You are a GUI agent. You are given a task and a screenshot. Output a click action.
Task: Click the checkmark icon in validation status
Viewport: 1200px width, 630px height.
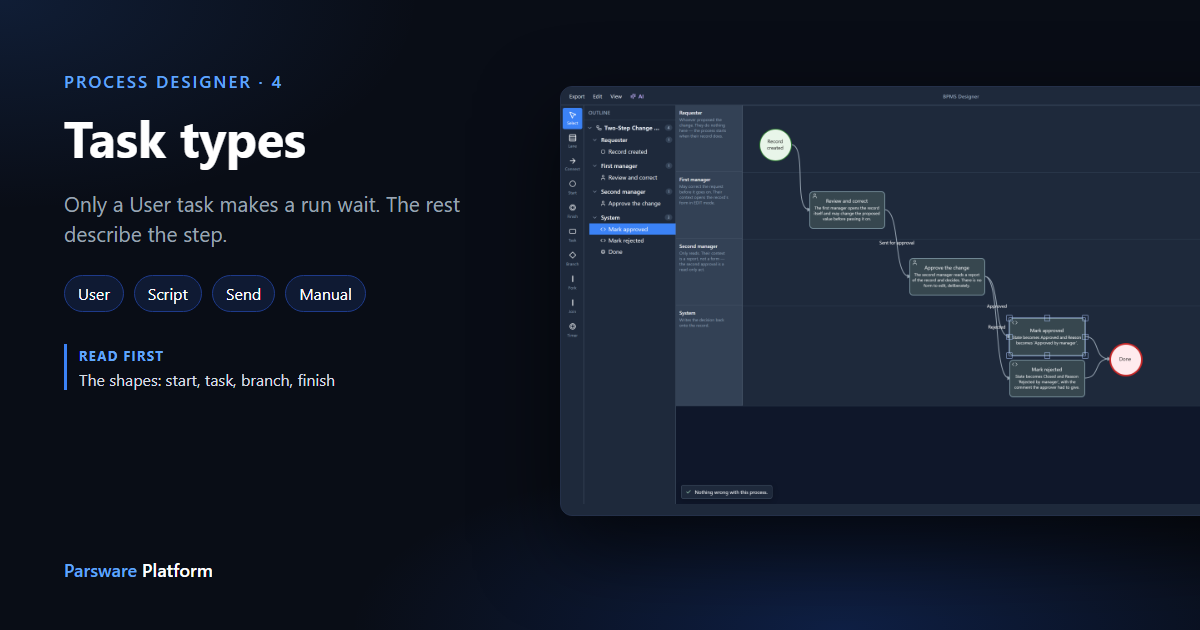tap(688, 492)
